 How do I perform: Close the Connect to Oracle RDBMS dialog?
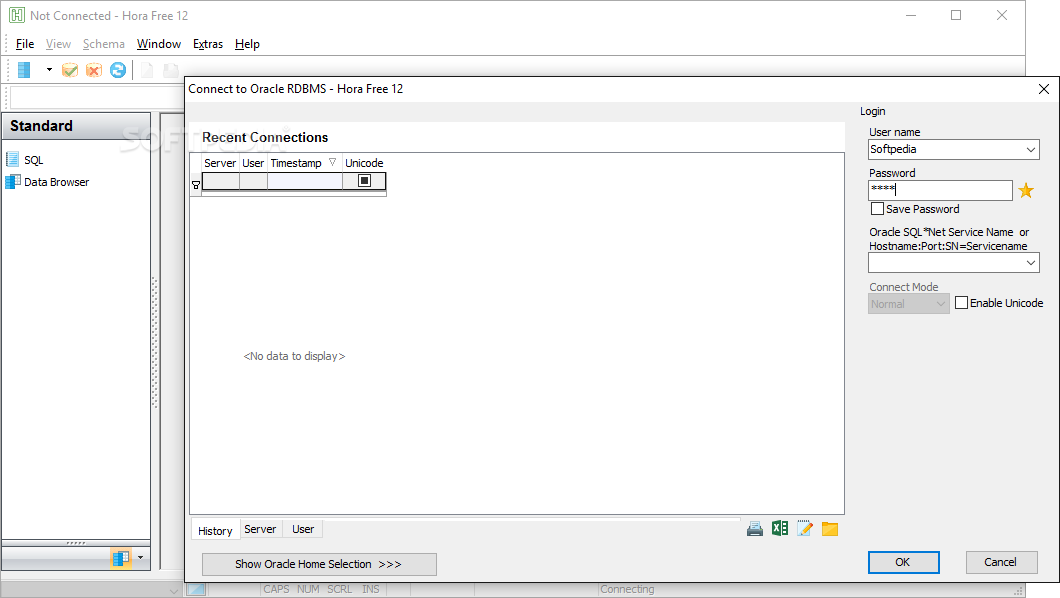point(1044,89)
